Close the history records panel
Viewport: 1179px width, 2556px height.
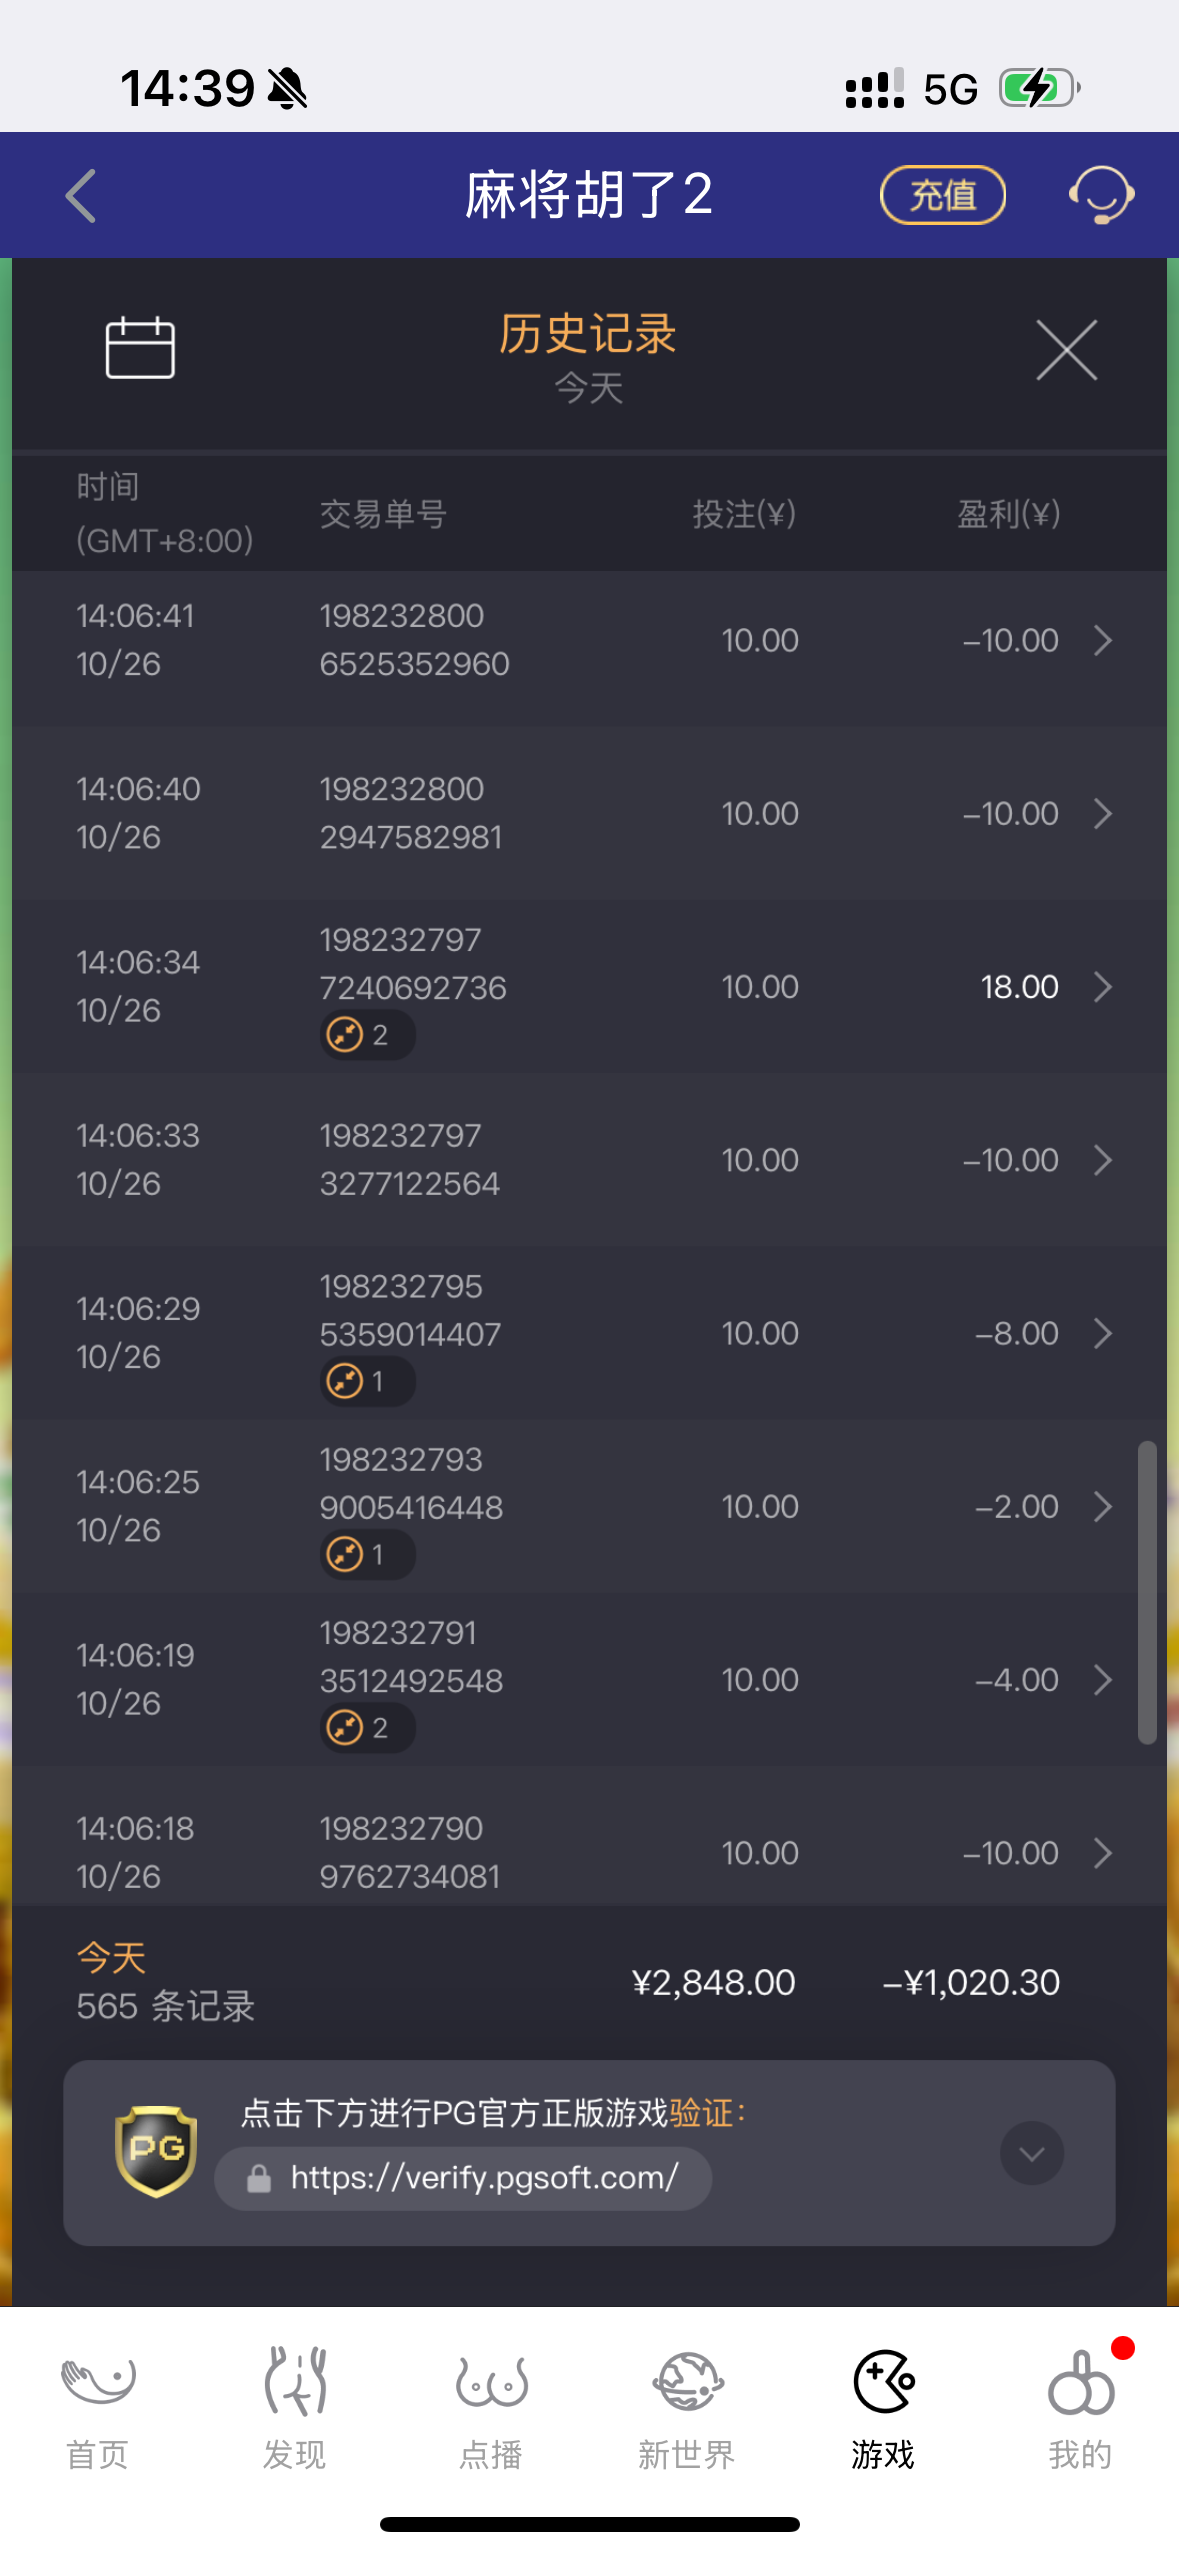tap(1066, 350)
